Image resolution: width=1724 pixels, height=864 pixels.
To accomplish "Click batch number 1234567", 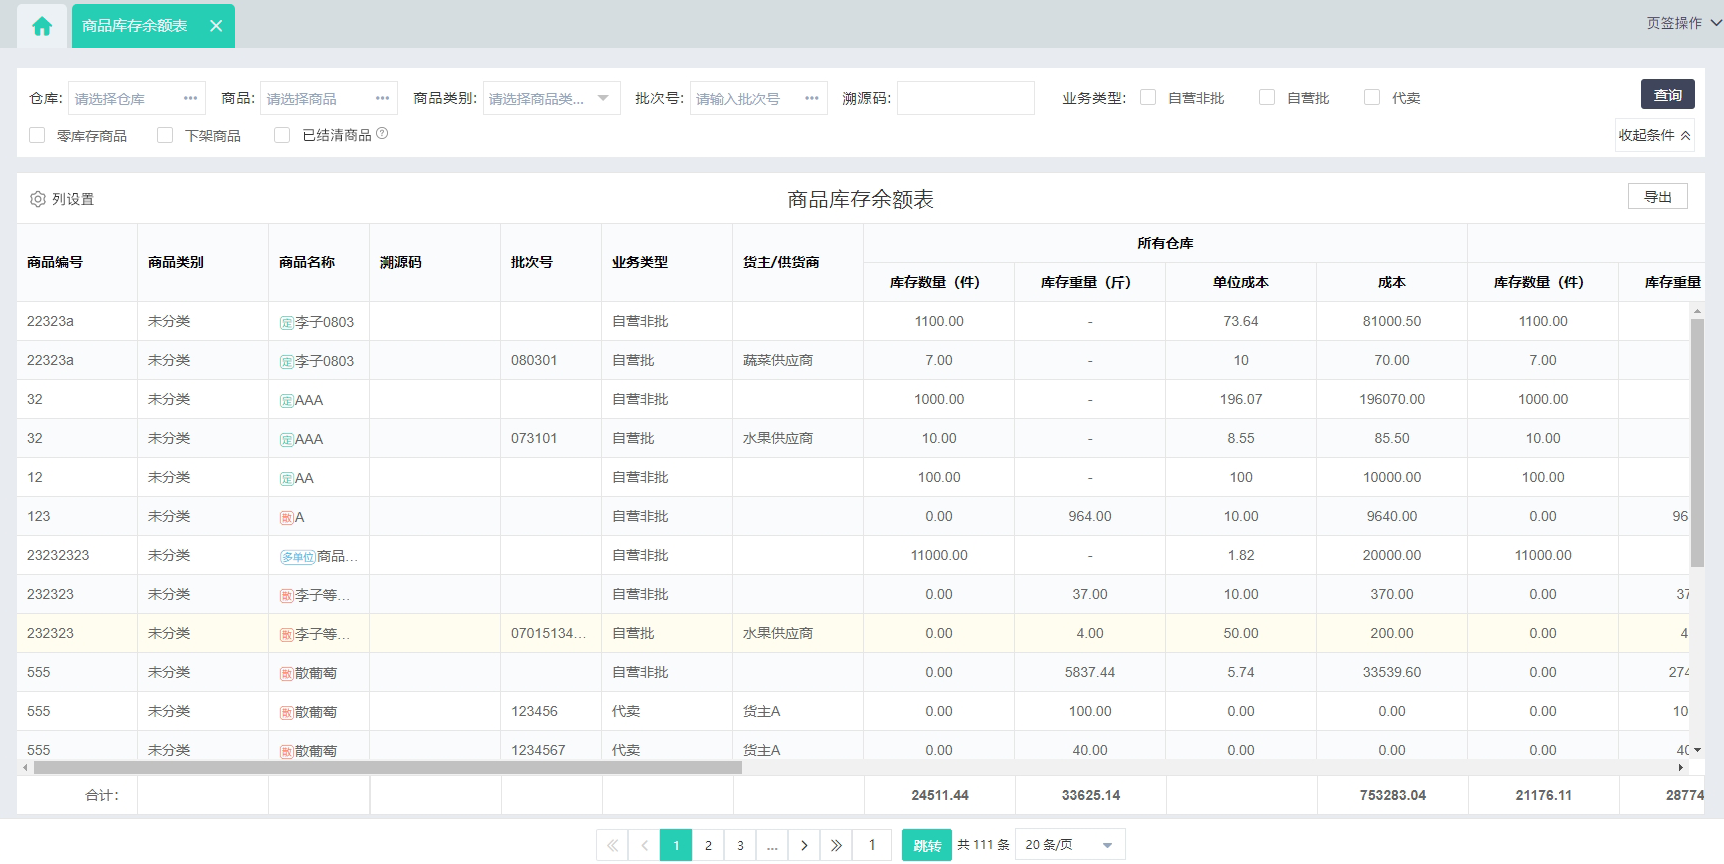I will tap(538, 750).
